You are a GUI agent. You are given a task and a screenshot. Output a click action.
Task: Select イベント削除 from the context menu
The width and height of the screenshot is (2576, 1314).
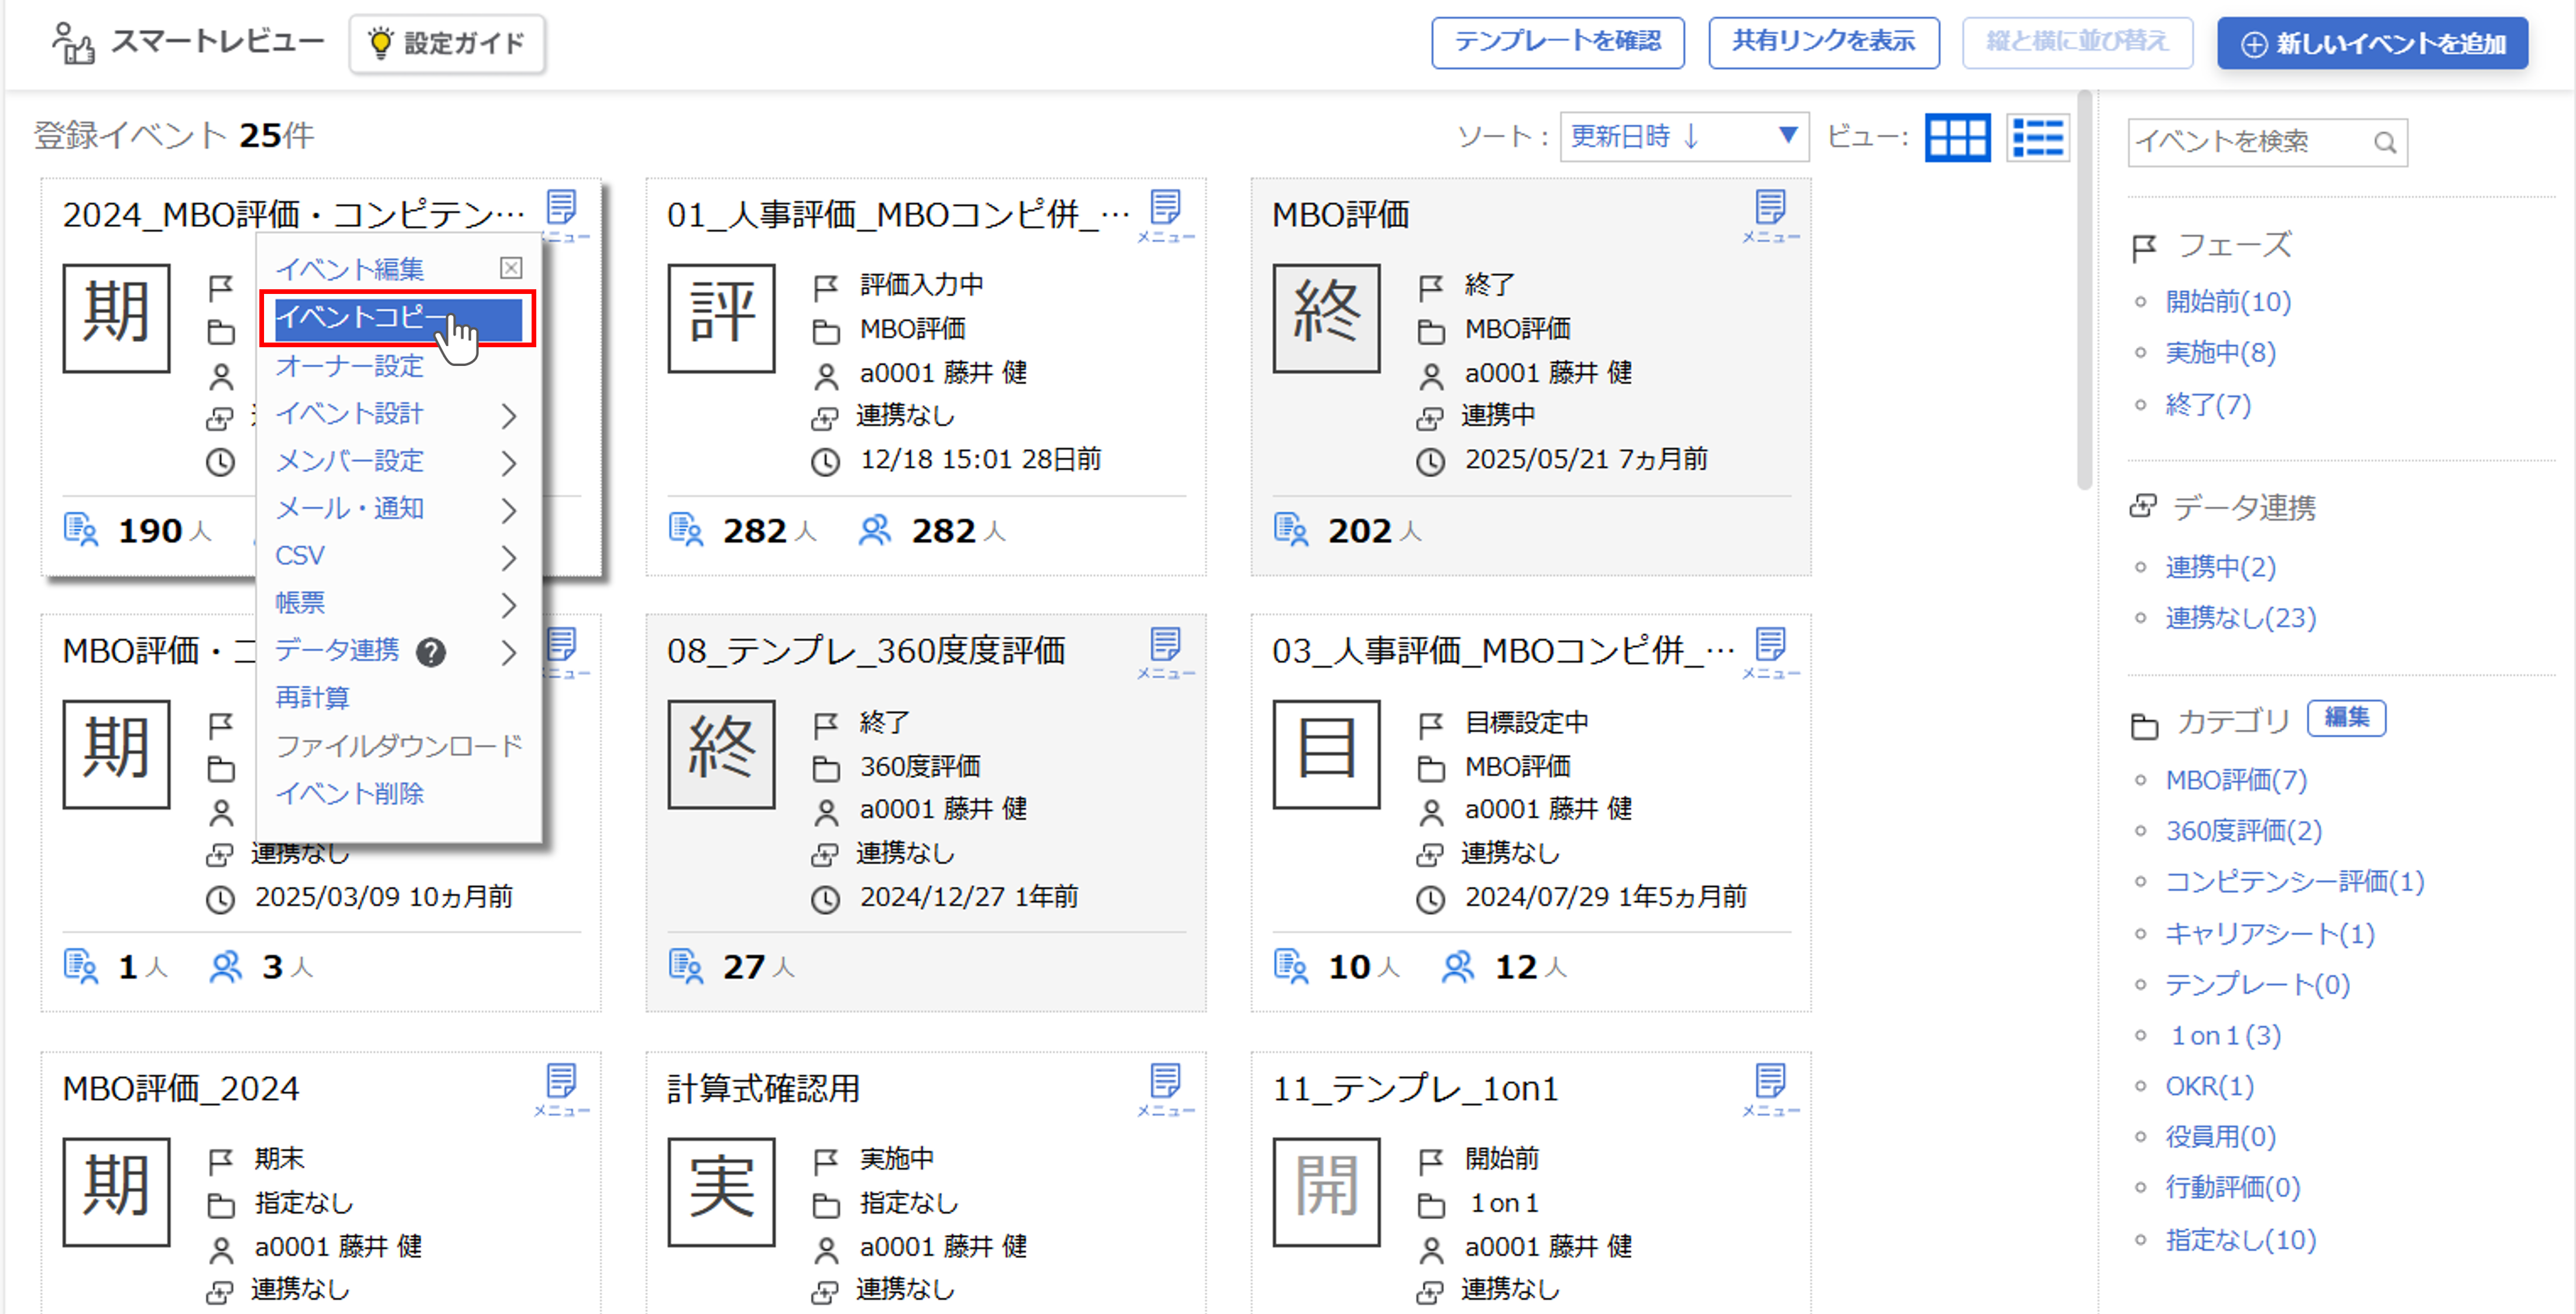coord(348,793)
